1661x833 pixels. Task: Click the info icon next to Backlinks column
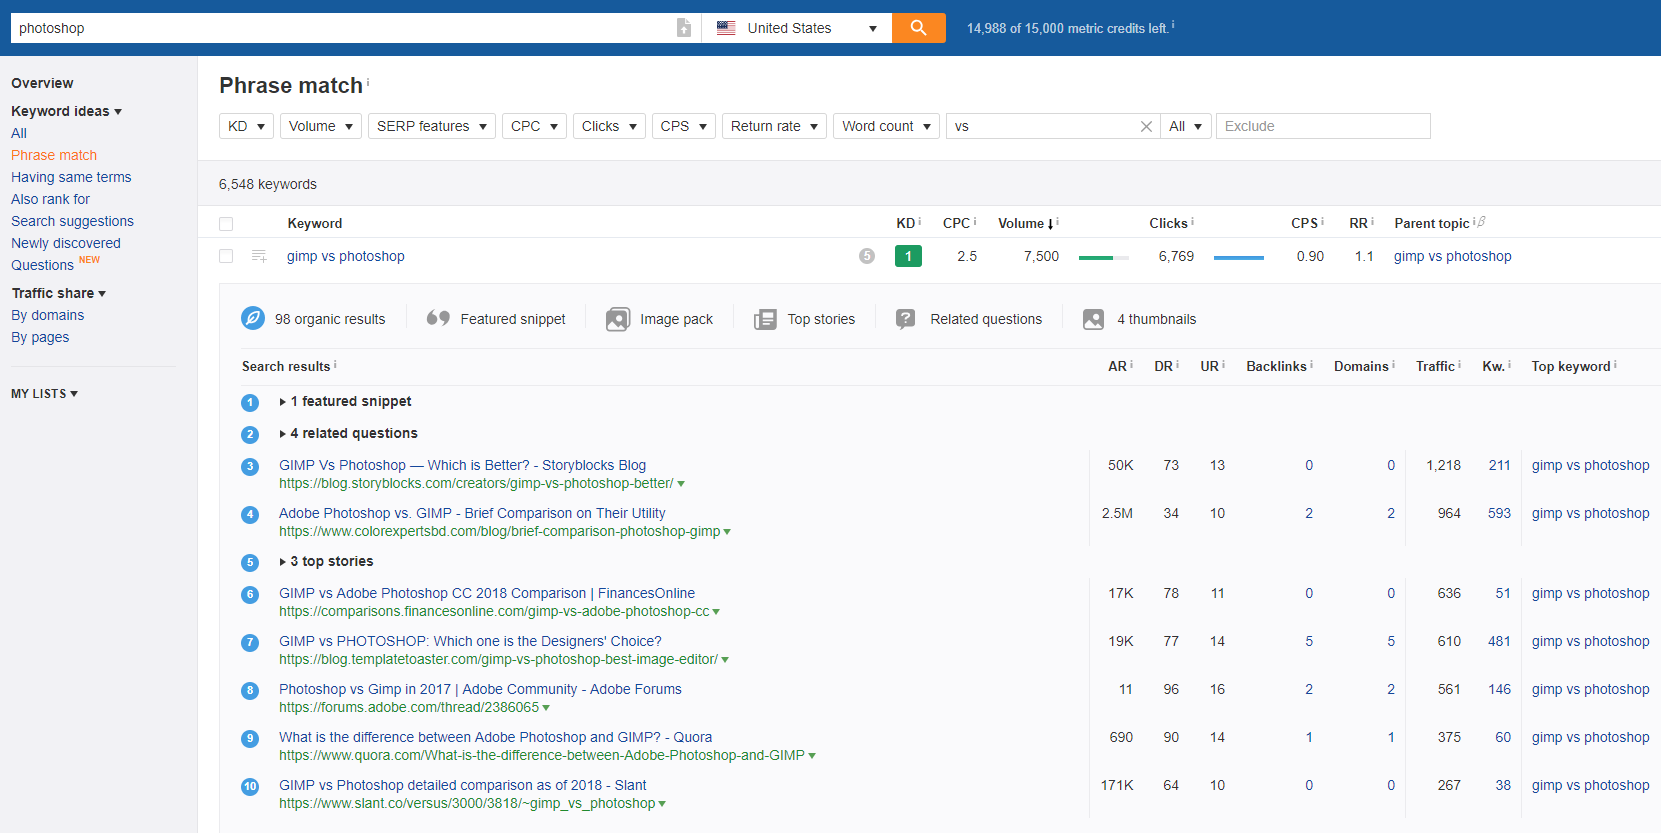pos(1311,364)
